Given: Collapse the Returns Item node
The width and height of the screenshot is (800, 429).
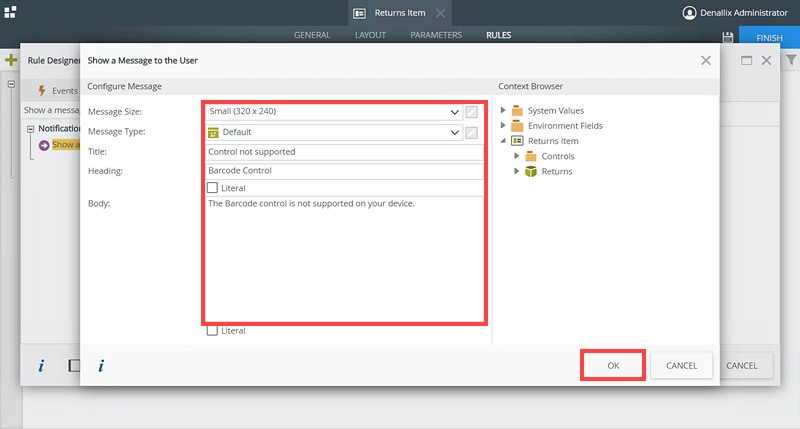Looking at the screenshot, I should (503, 141).
